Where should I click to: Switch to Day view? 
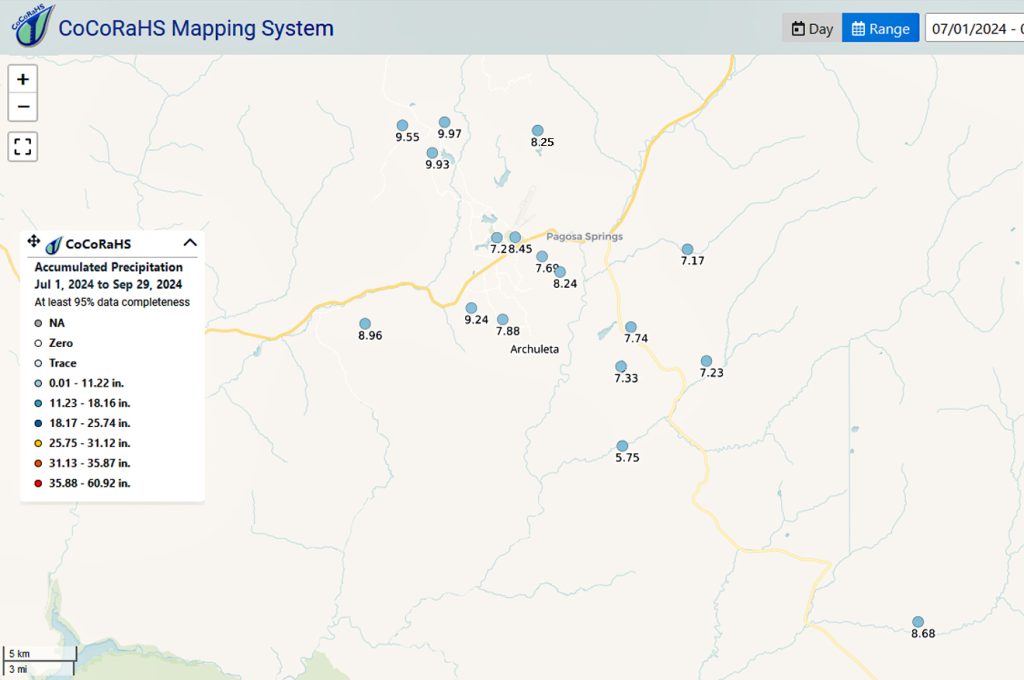tap(812, 29)
